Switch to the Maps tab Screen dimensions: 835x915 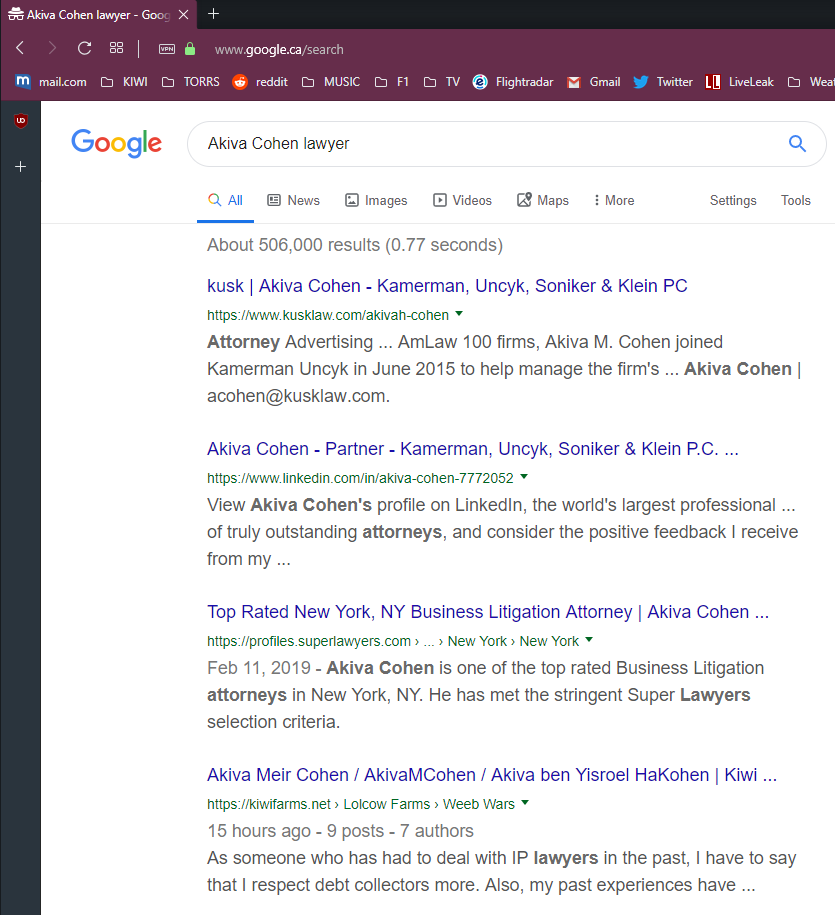pos(543,200)
